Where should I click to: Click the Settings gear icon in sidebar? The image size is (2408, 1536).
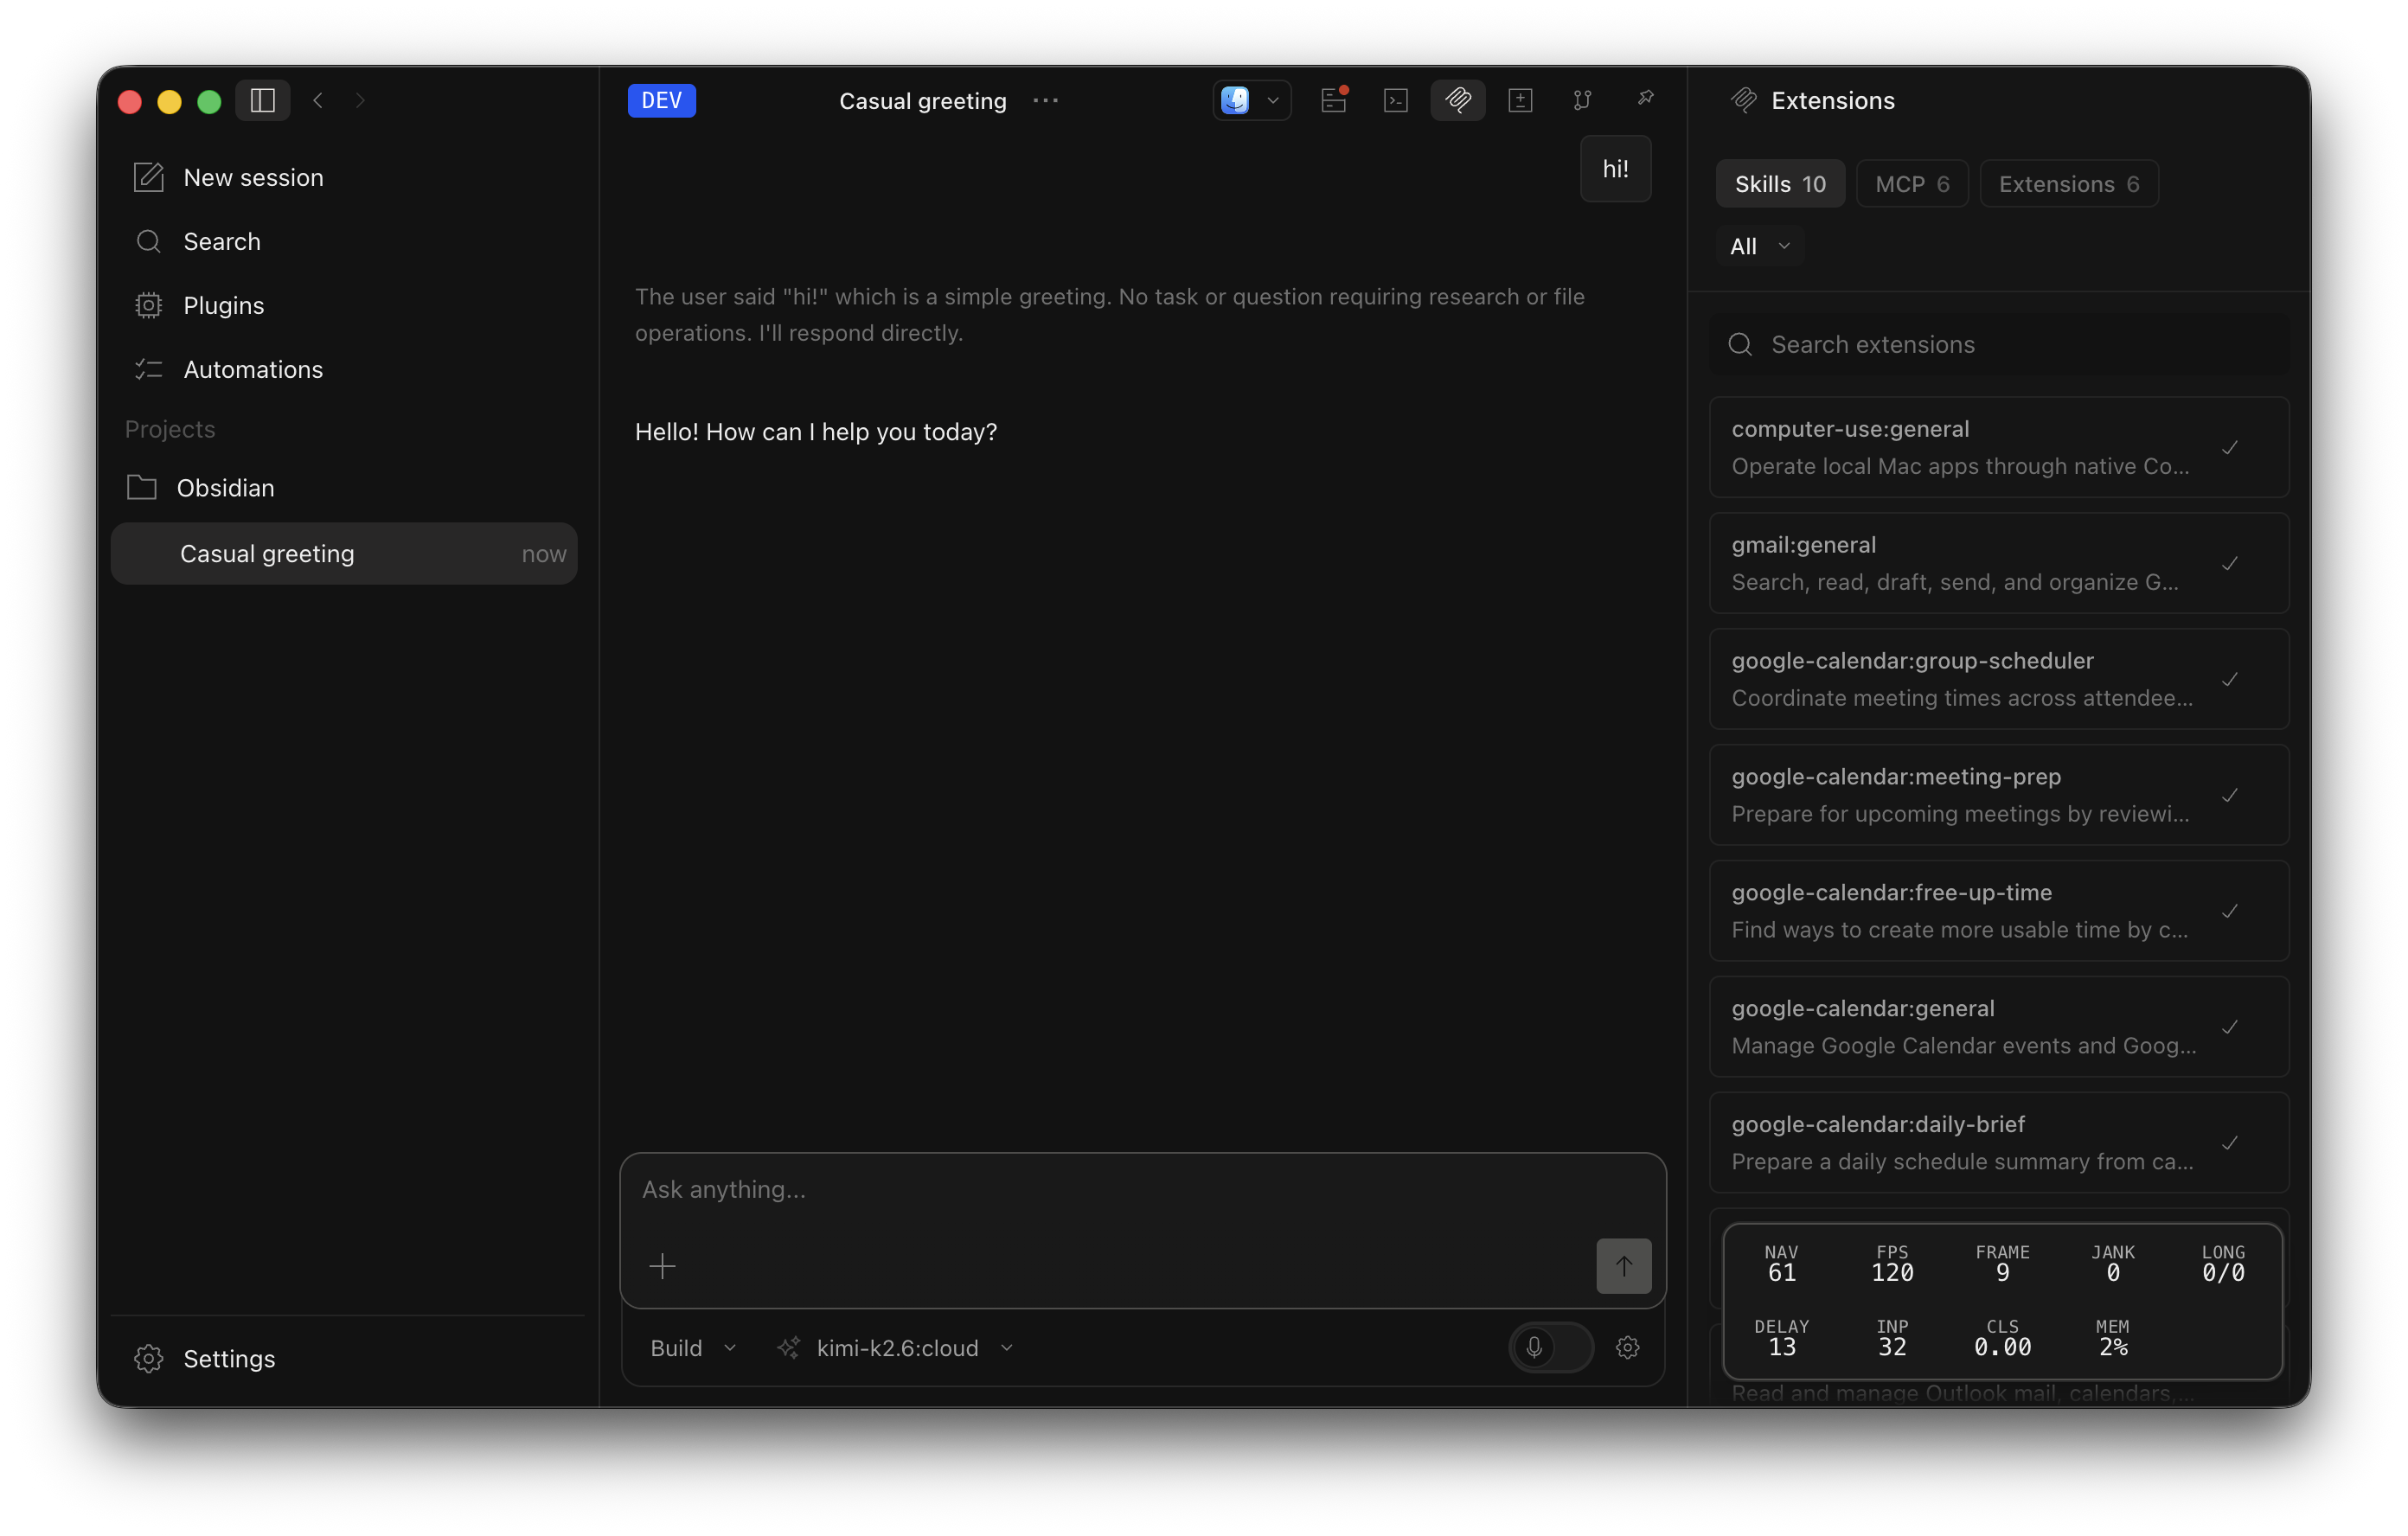coord(149,1358)
